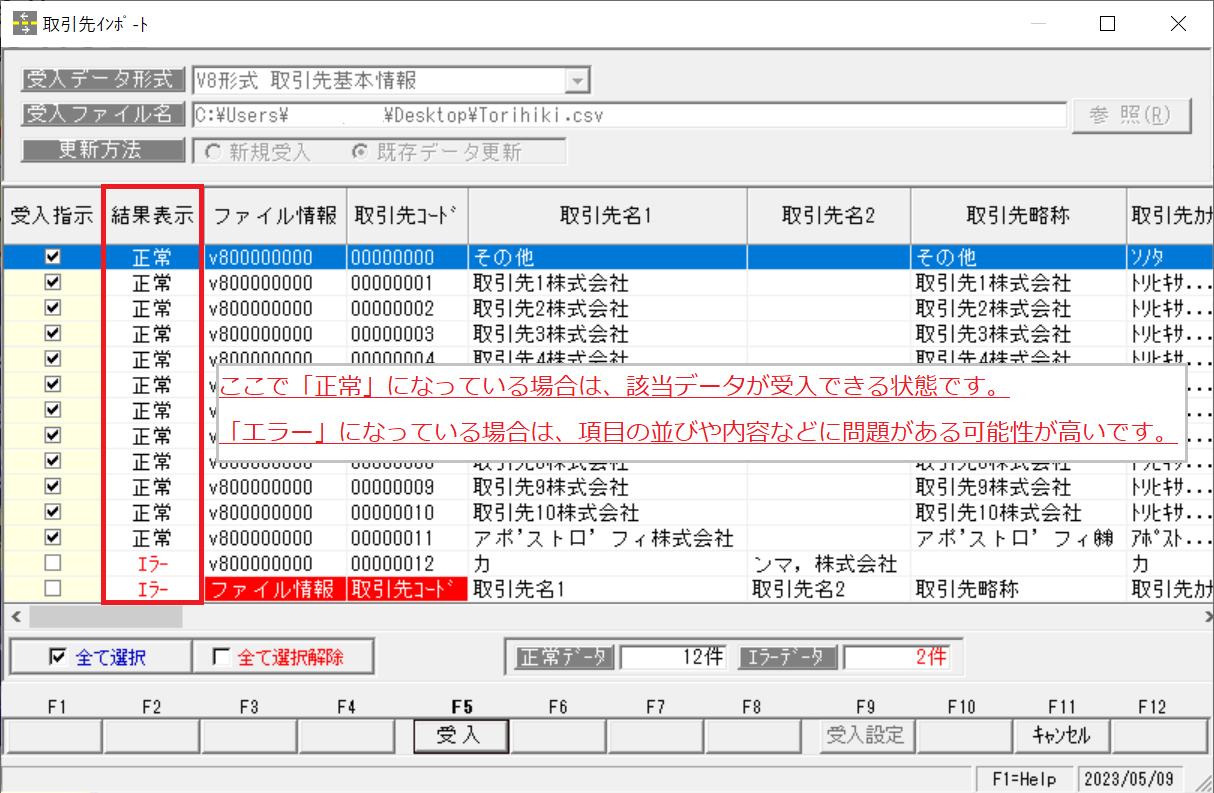This screenshot has height=793, width=1214.
Task: Click the empty F12 function button
Action: (x=1158, y=736)
